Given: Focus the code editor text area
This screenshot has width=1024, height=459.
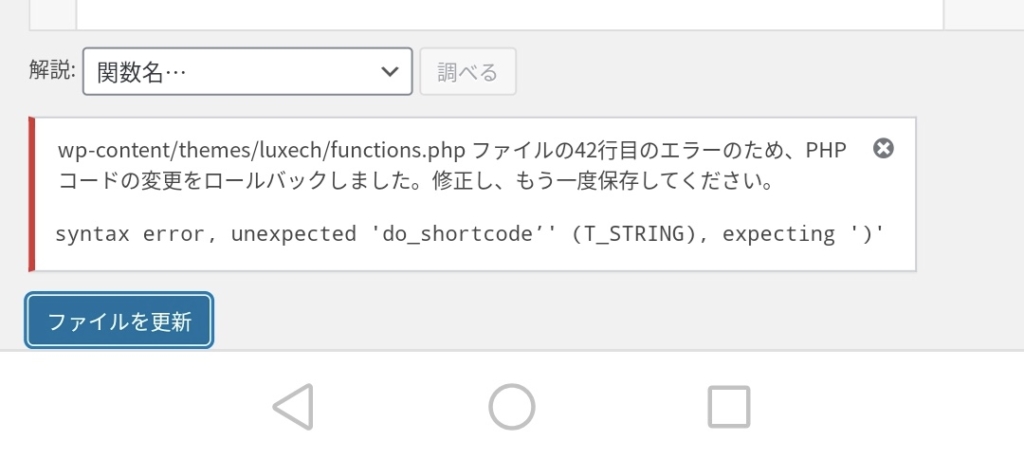Looking at the screenshot, I should coord(509,14).
